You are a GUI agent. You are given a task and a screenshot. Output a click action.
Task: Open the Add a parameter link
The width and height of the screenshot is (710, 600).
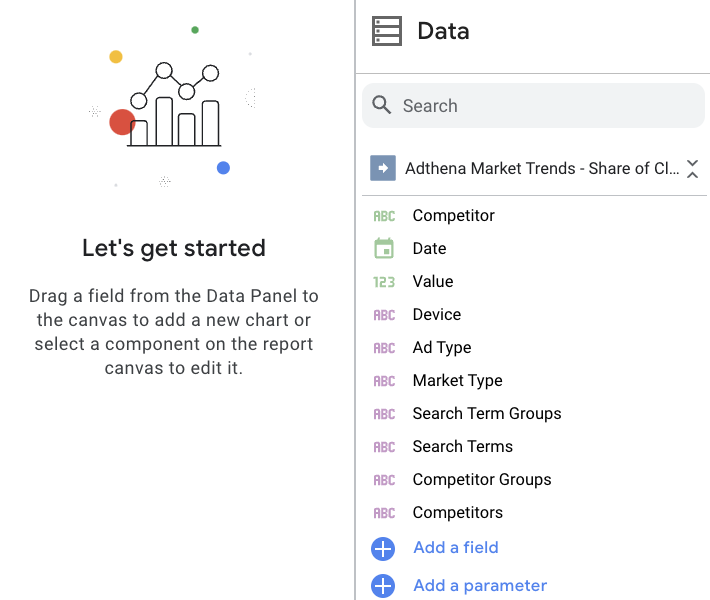(480, 586)
